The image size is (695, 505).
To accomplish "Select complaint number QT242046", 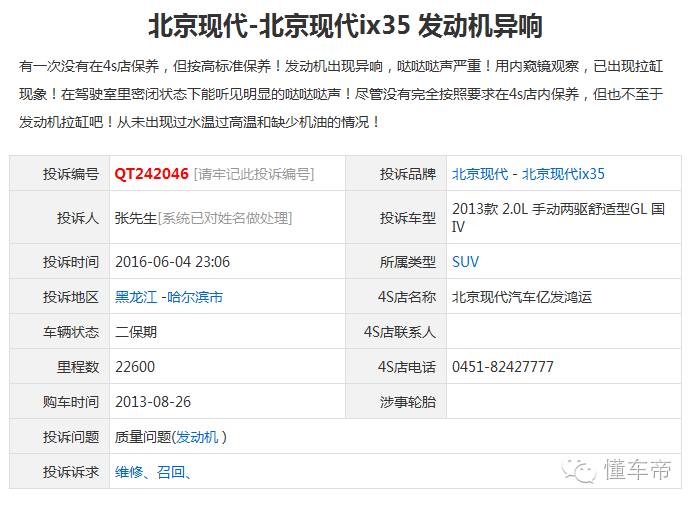I will tap(152, 174).
